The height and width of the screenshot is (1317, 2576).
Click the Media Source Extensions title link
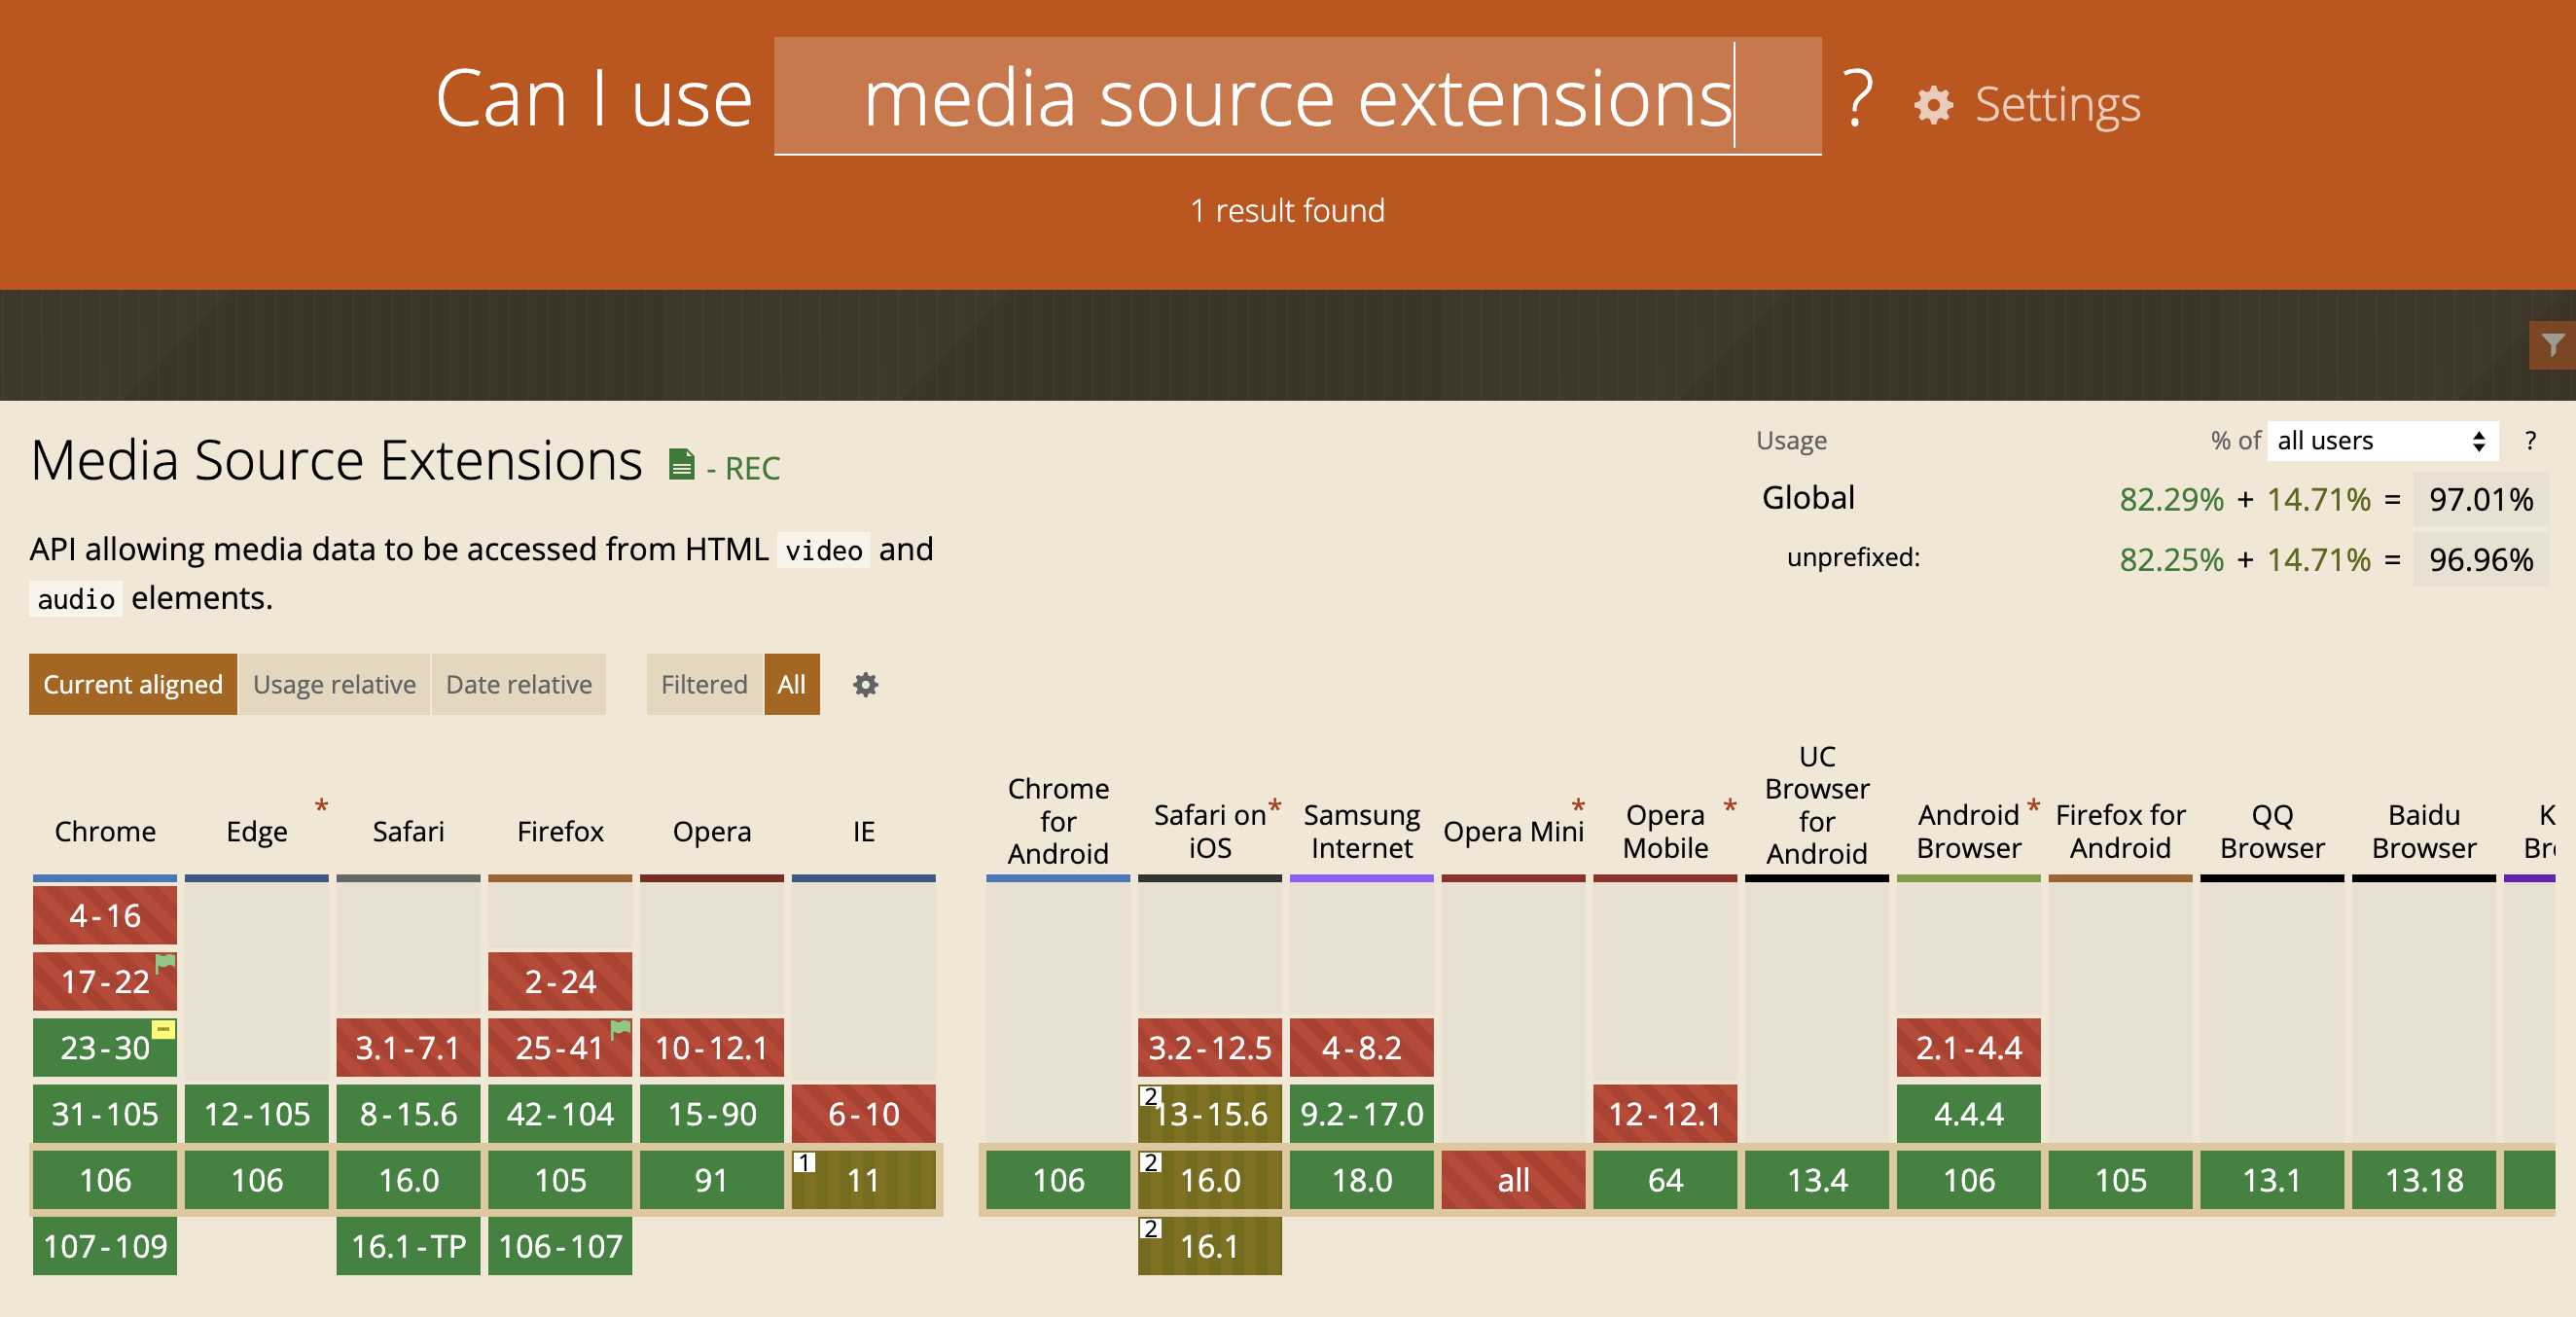pyautogui.click(x=336, y=461)
